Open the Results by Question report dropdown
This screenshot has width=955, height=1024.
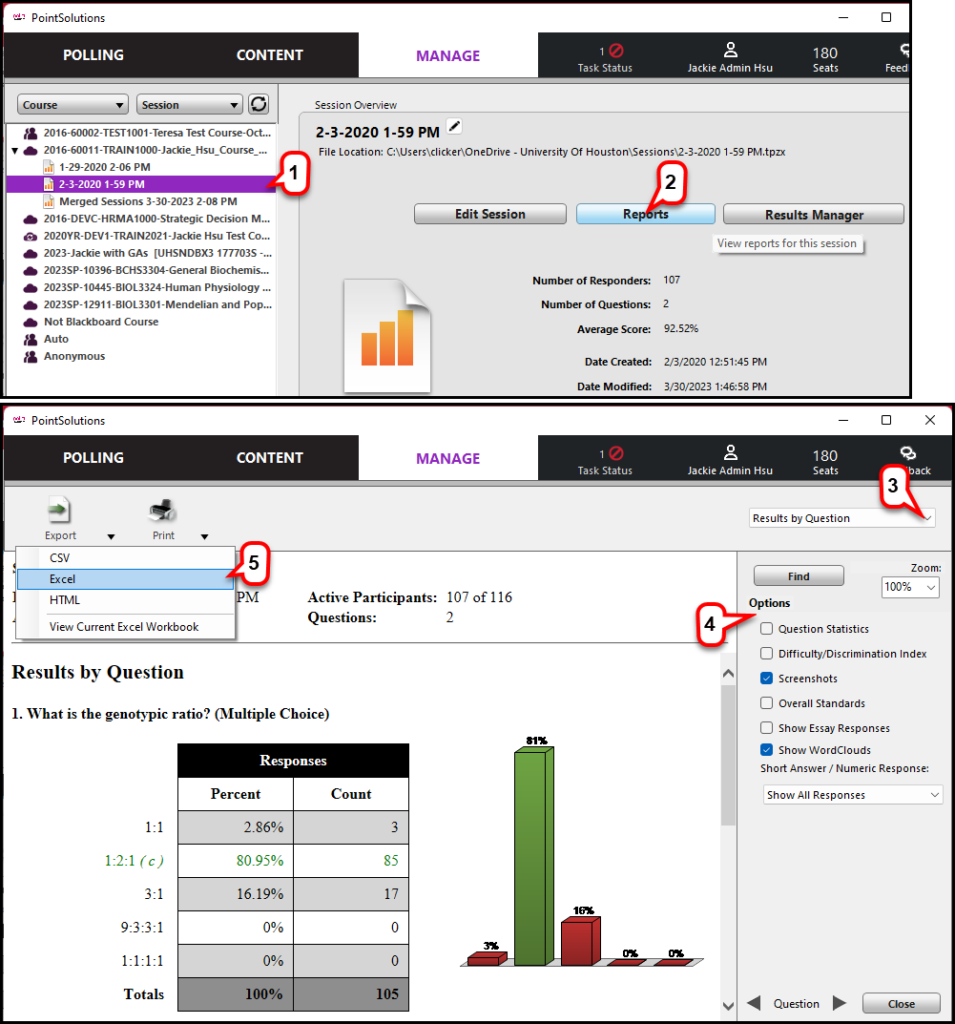(842, 518)
